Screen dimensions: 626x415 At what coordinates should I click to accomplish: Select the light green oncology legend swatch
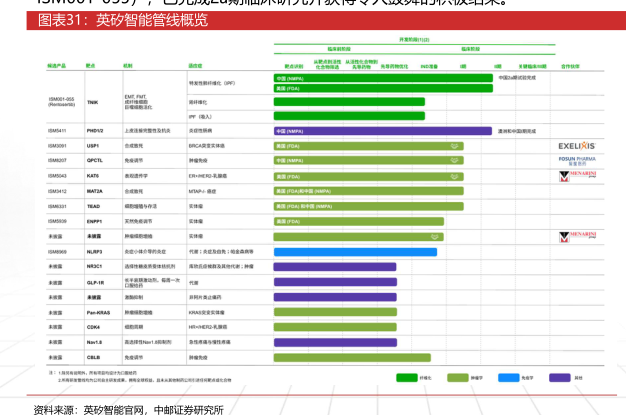point(458,378)
